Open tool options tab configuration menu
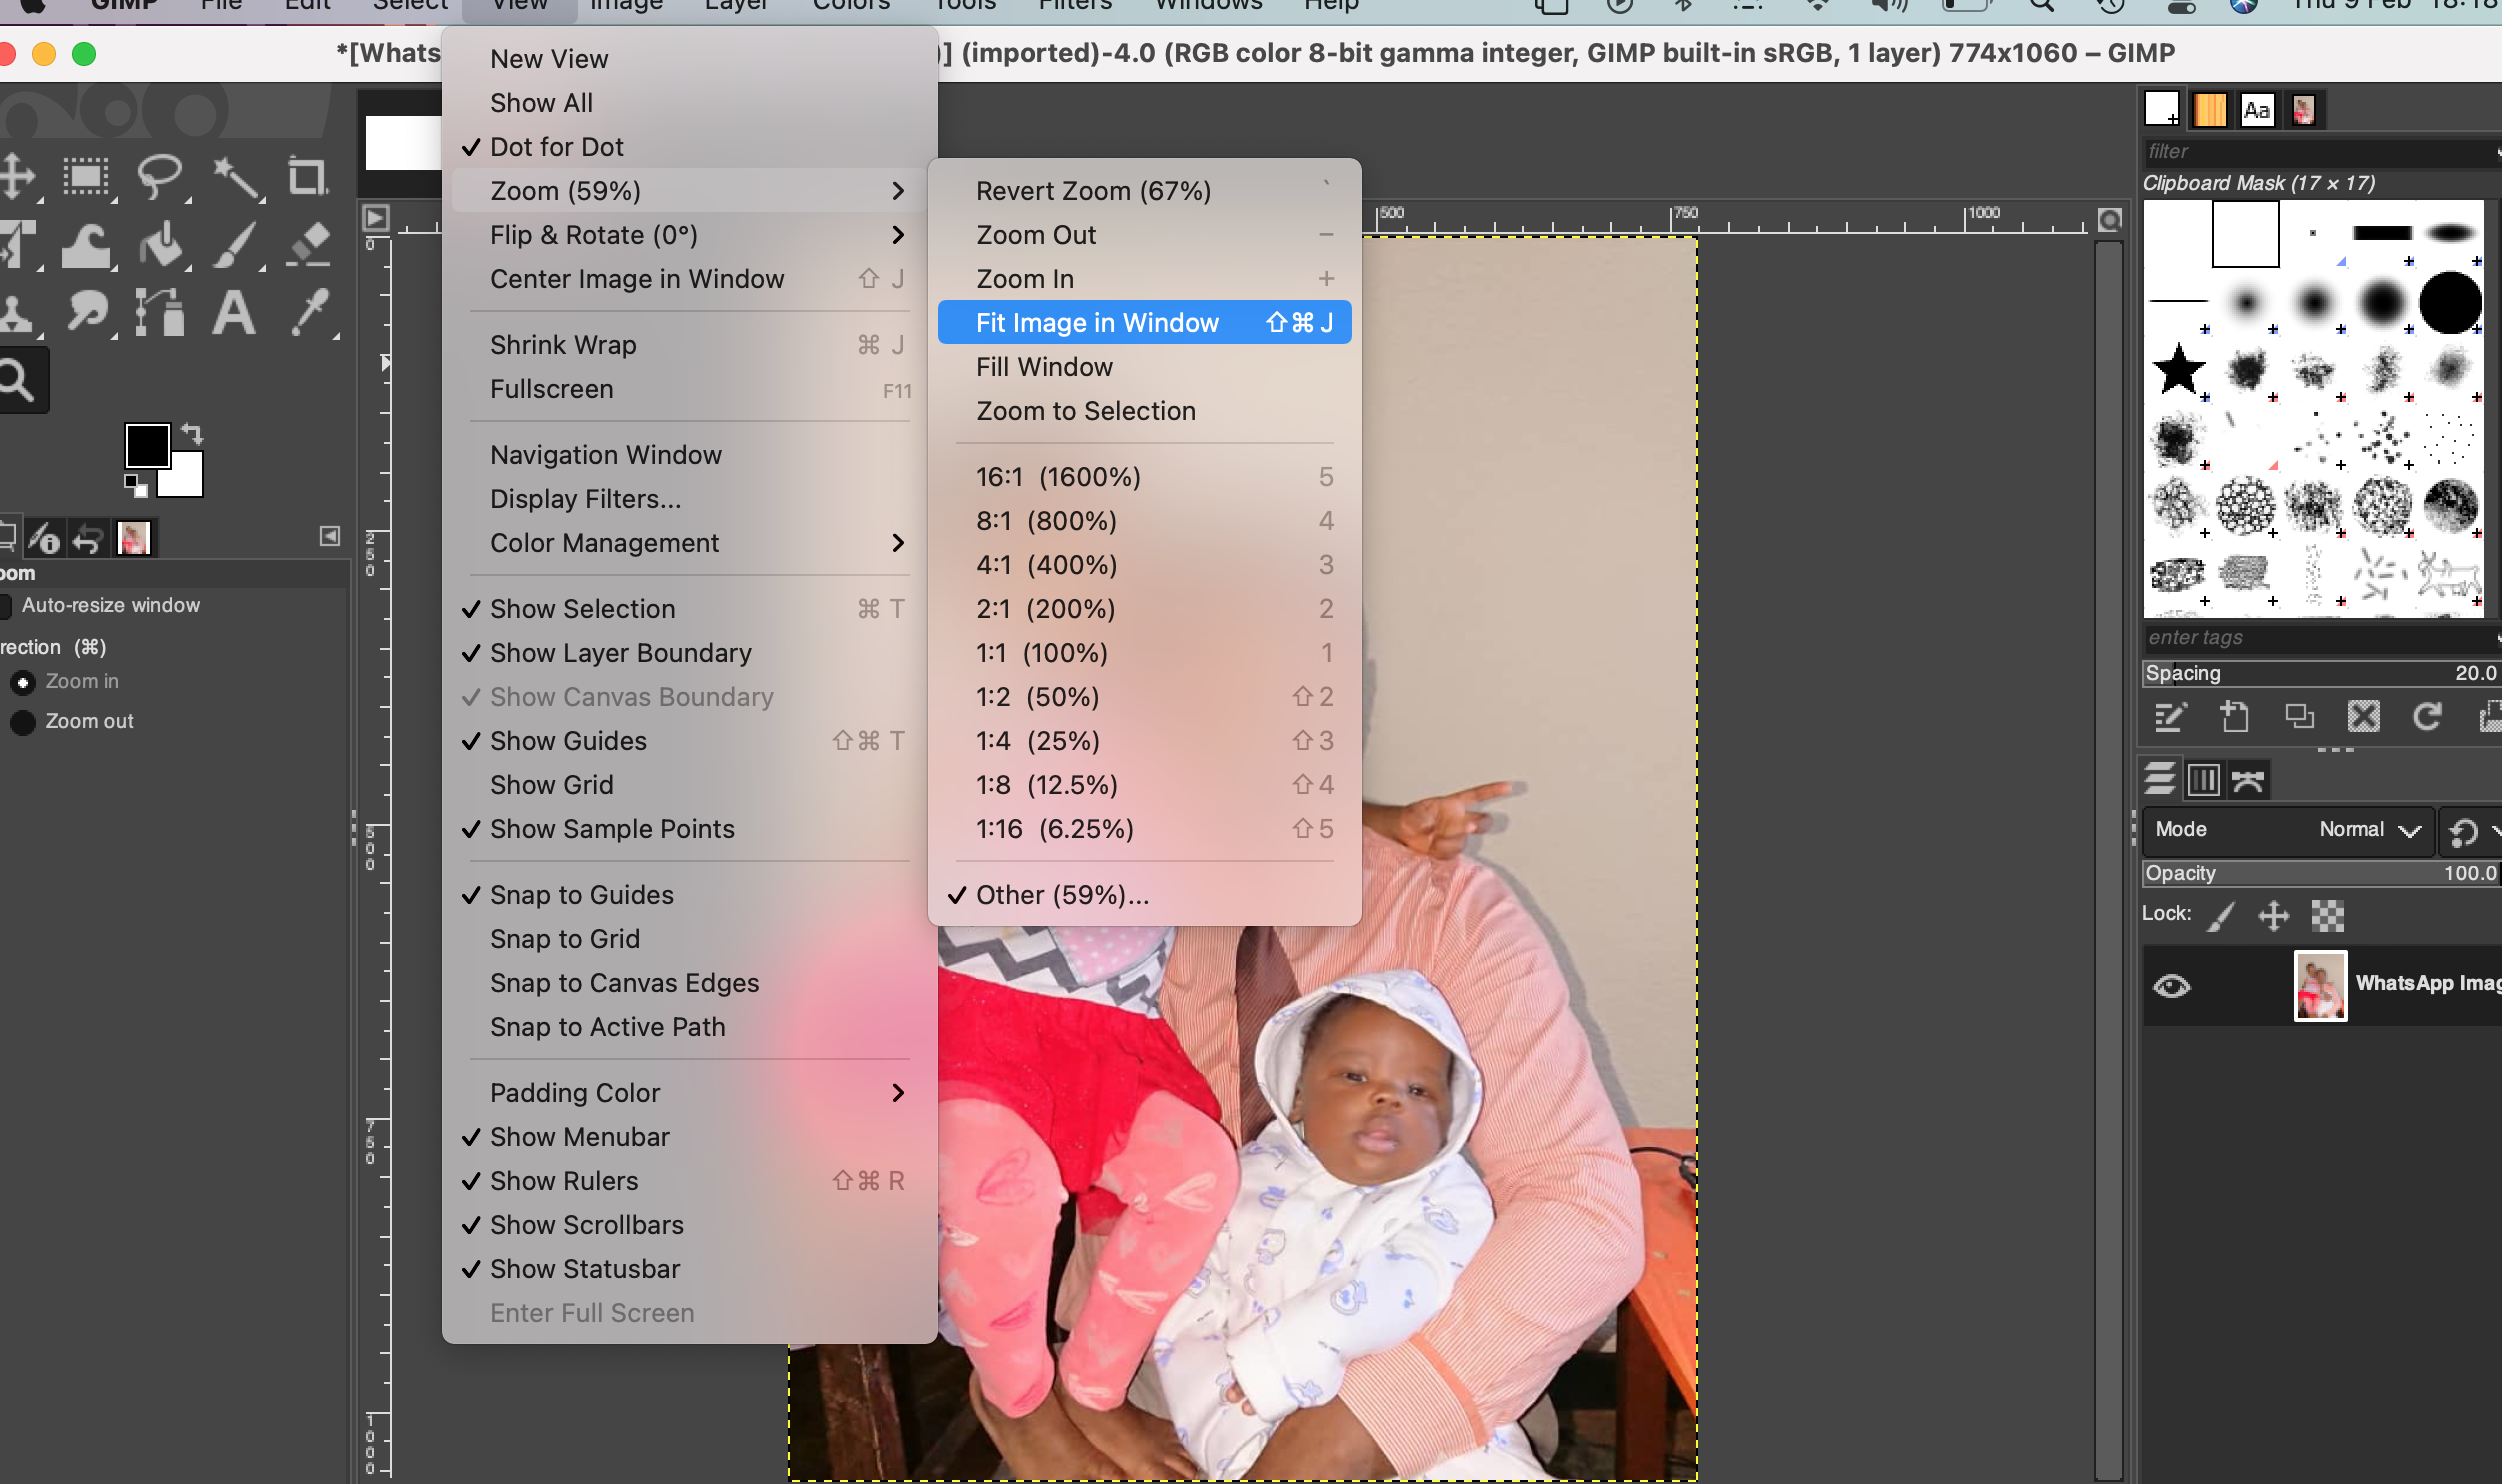Image resolution: width=2502 pixels, height=1484 pixels. pos(330,537)
